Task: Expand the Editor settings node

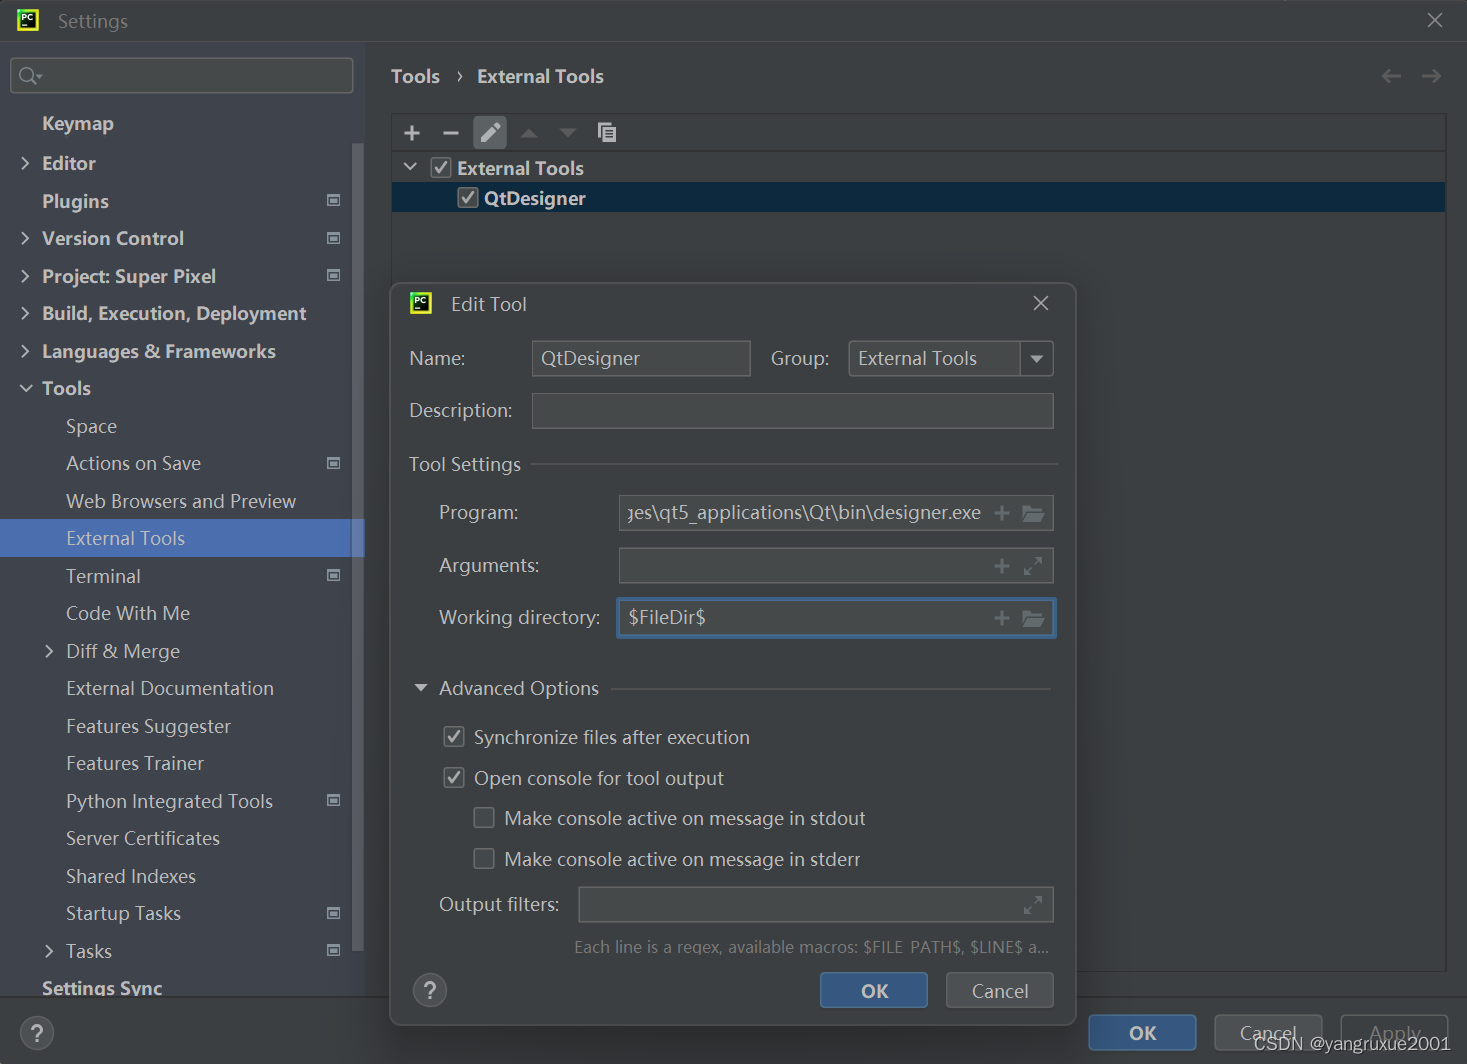Action: 25,163
